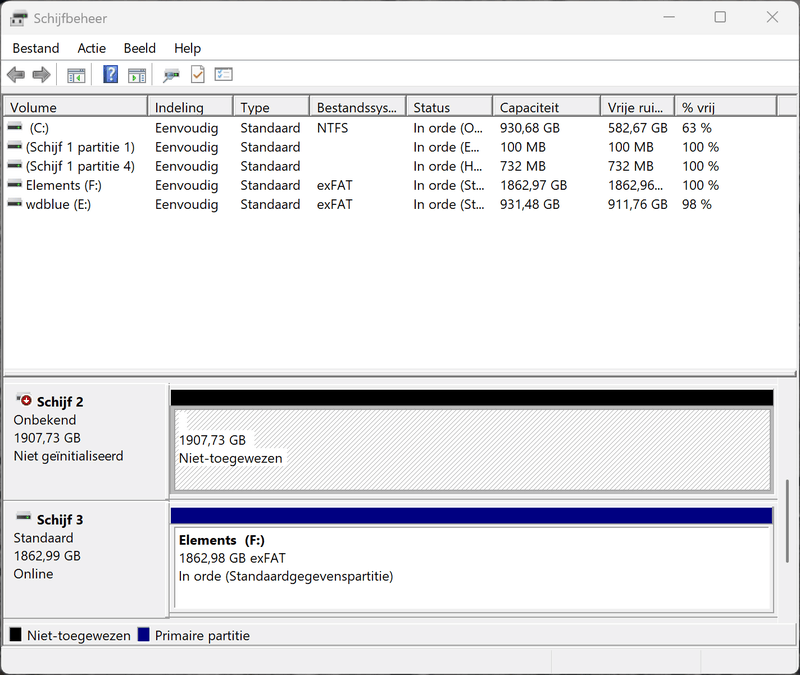Sort by the Vrije rui... column header
This screenshot has height=675, width=800.
[x=638, y=107]
